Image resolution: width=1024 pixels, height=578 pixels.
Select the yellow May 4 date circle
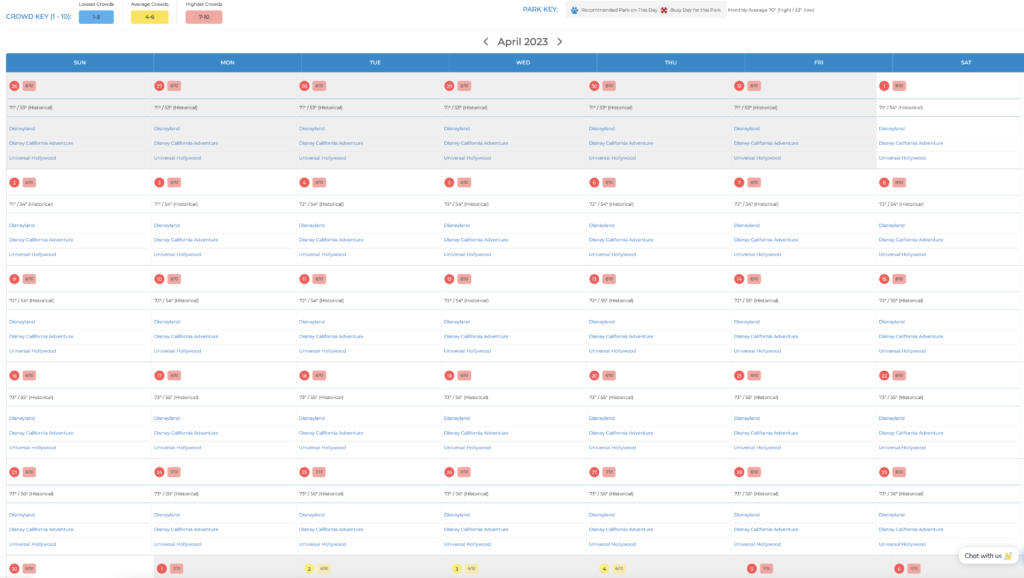(605, 569)
